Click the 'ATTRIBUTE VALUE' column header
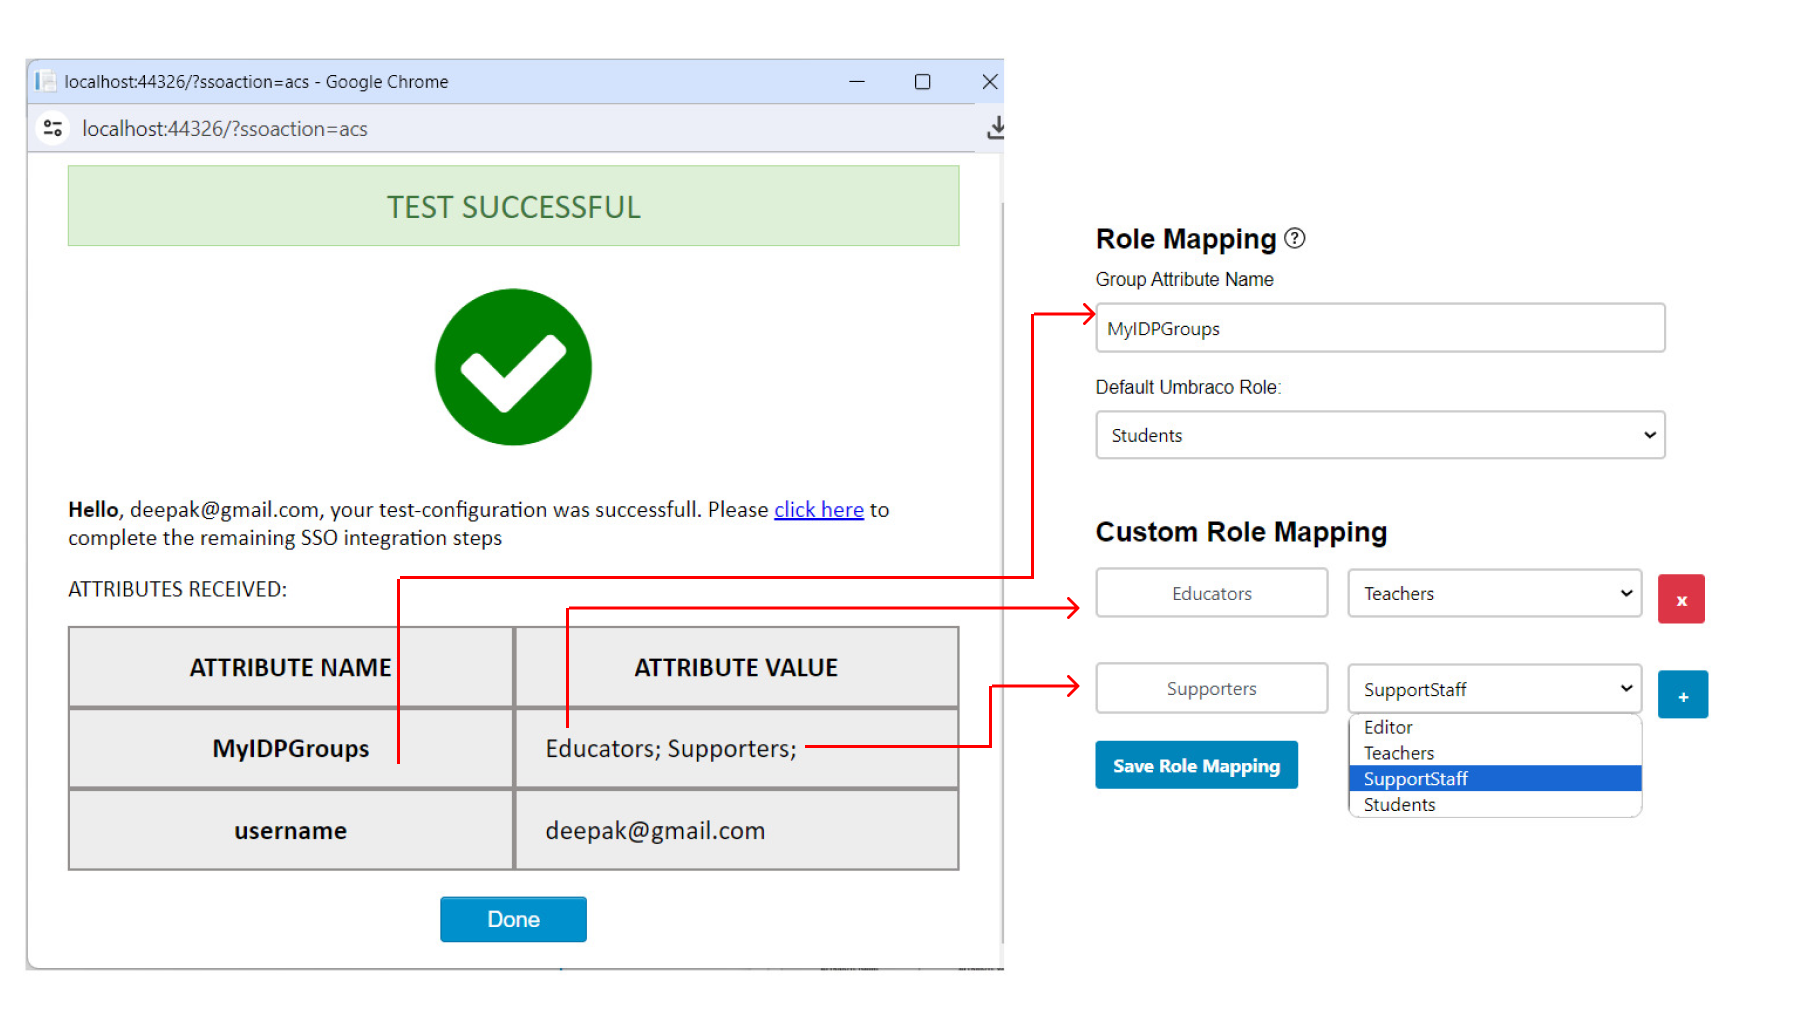 [737, 668]
